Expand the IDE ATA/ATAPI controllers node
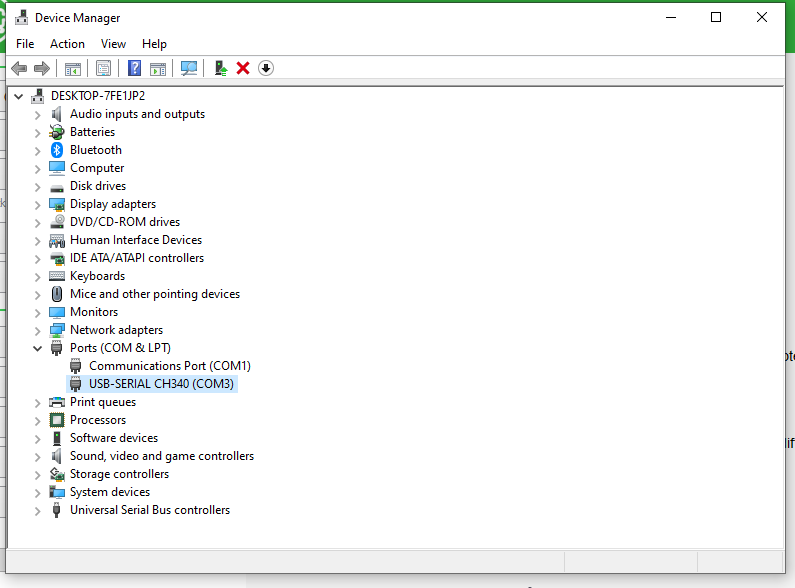 click(x=38, y=259)
